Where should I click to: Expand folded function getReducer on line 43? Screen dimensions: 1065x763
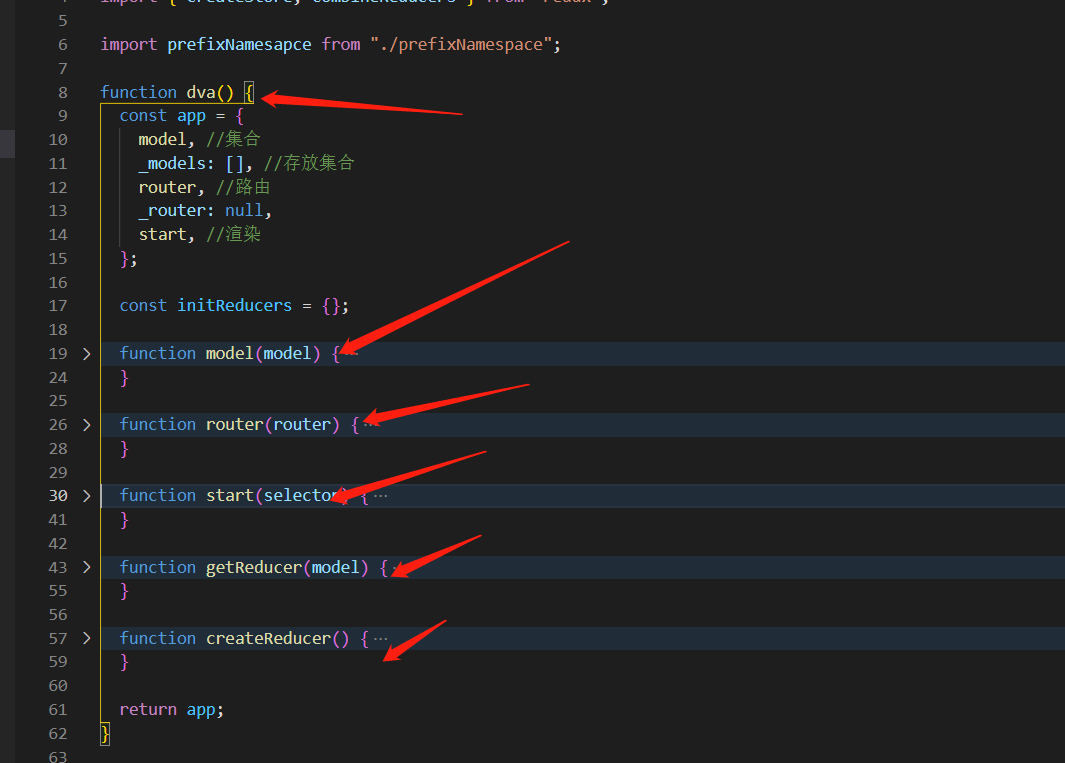(86, 567)
